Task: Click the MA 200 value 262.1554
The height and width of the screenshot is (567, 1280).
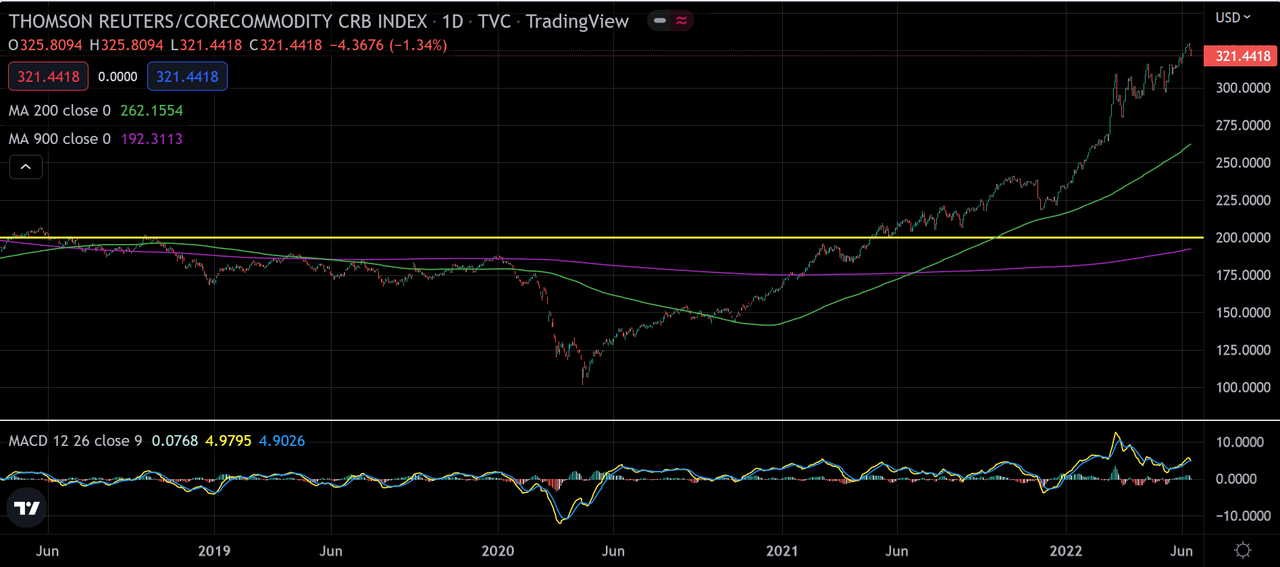Action: point(151,111)
